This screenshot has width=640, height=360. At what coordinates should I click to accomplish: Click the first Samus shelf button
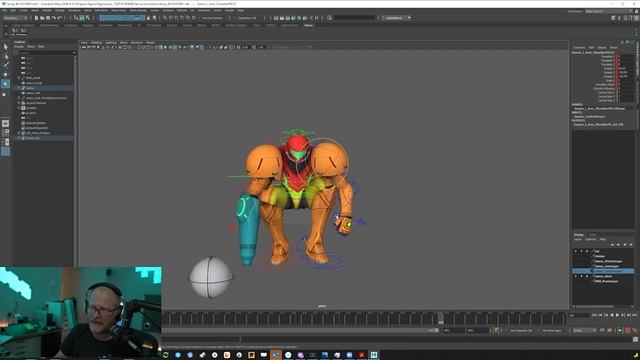point(15,31)
